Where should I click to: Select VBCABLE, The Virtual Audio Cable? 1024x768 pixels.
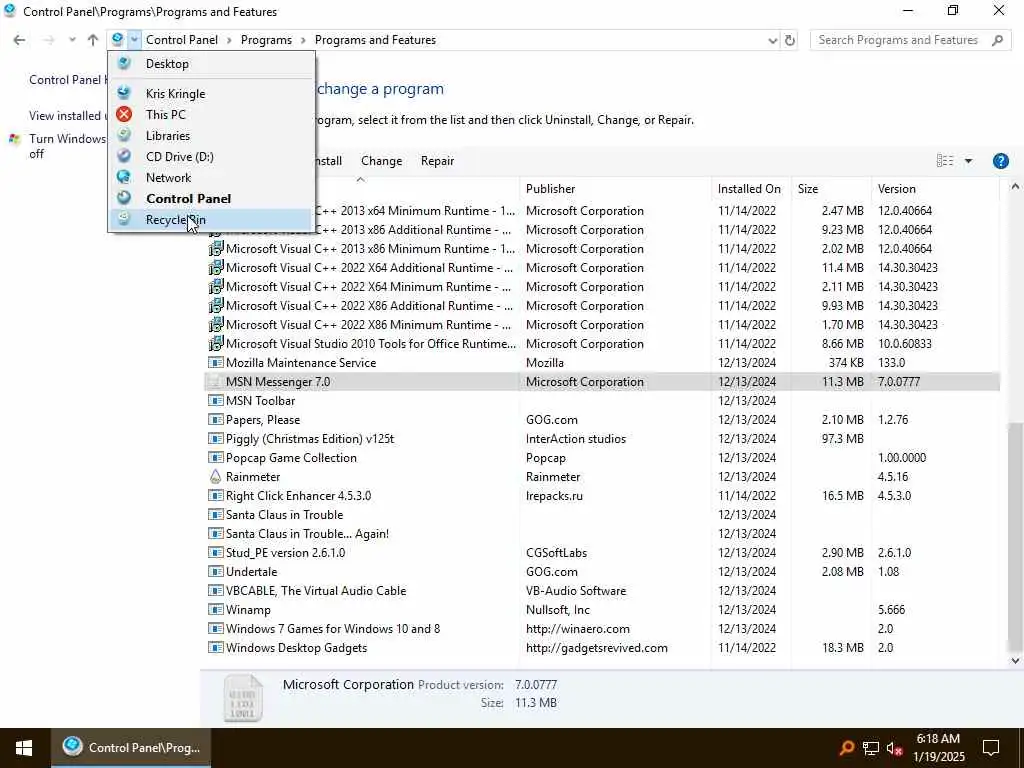click(316, 590)
